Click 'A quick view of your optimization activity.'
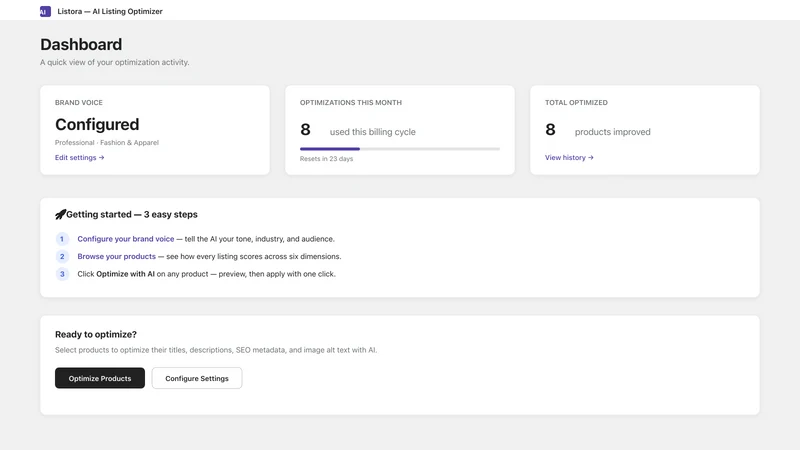This screenshot has width=800, height=450. [115, 62]
